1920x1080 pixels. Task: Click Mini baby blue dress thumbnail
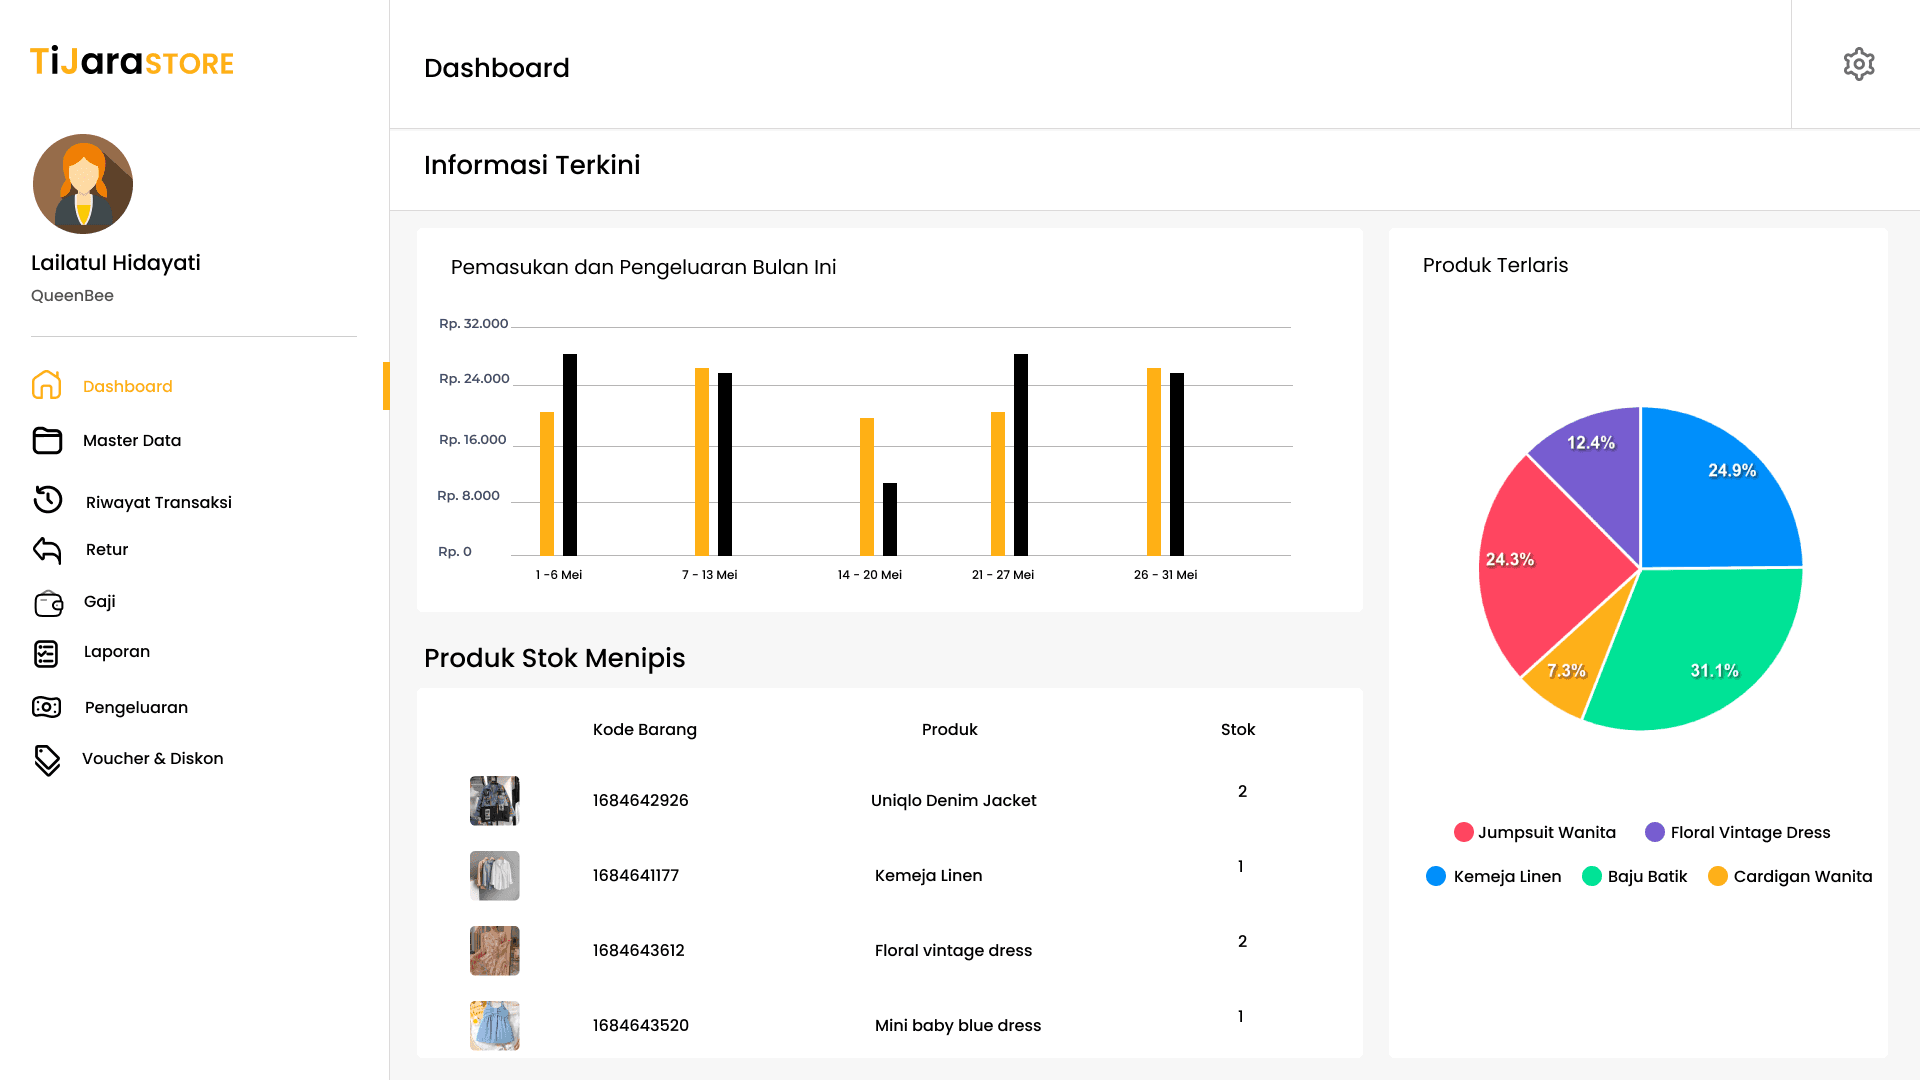tap(494, 1025)
